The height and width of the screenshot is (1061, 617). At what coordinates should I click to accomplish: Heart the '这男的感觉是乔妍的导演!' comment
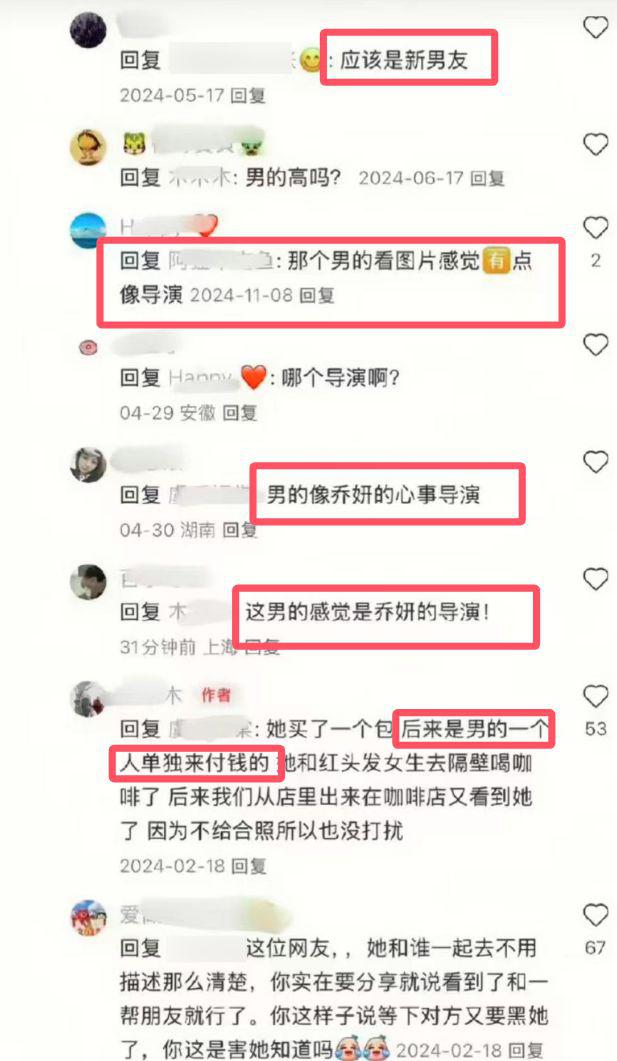(x=595, y=579)
